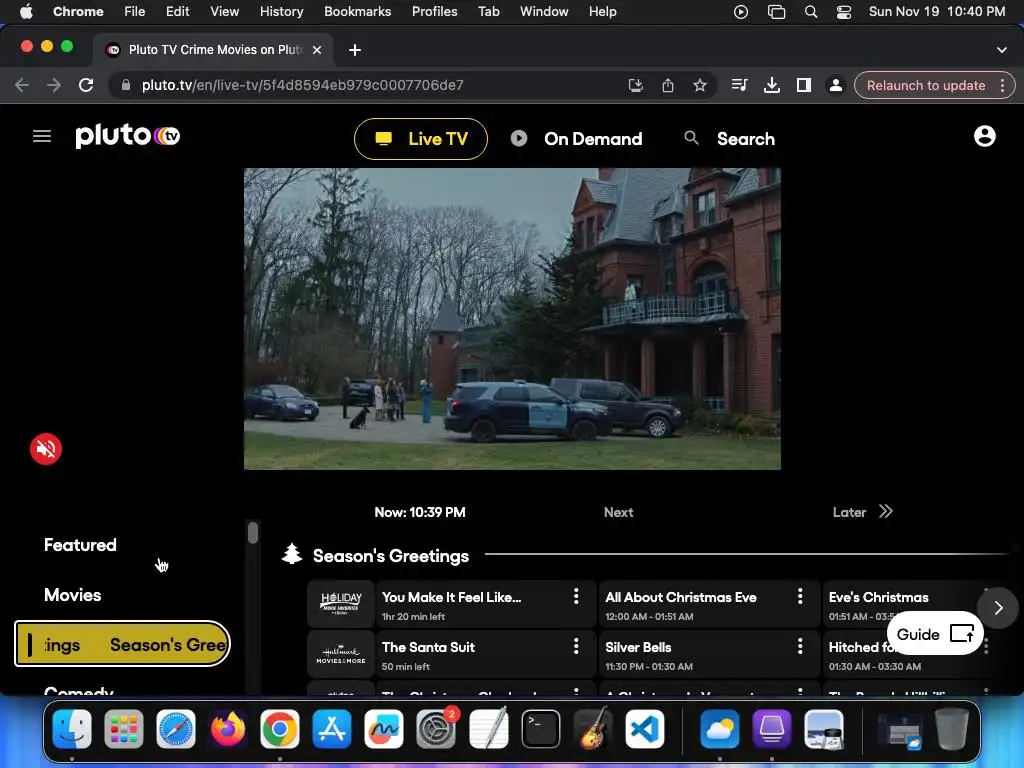Reload the Pluto TV page

point(86,85)
